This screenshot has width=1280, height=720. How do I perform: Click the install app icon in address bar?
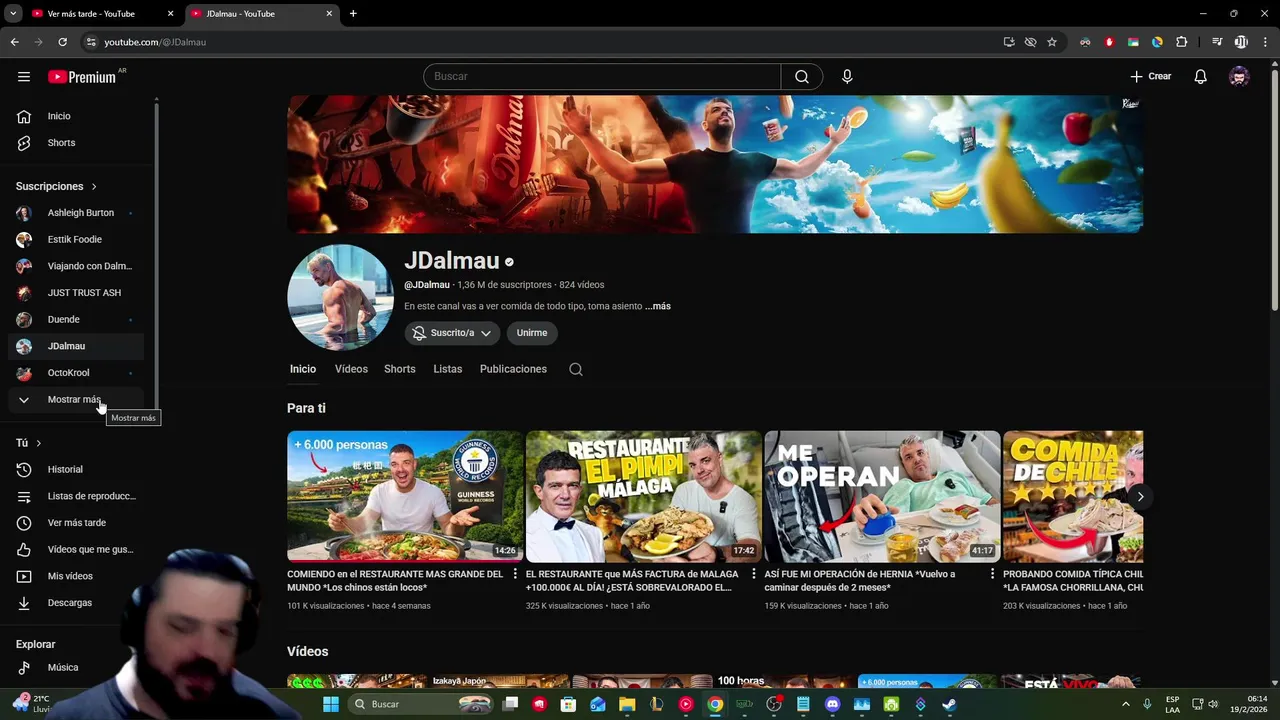tap(1009, 42)
